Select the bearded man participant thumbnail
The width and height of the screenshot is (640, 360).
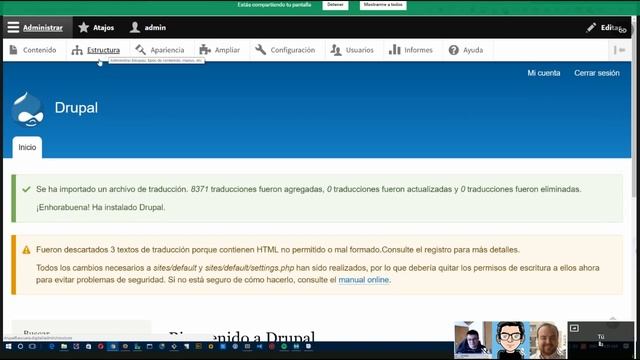click(x=548, y=340)
